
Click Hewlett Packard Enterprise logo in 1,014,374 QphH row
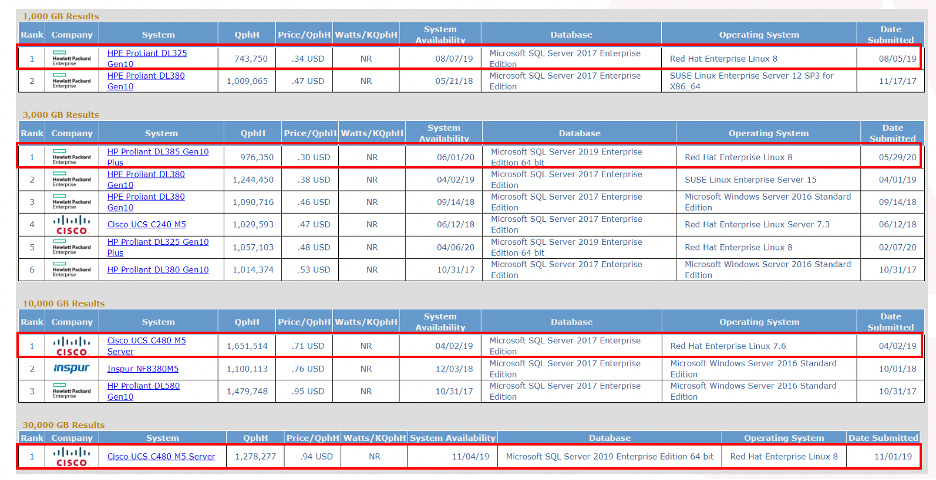[71, 270]
